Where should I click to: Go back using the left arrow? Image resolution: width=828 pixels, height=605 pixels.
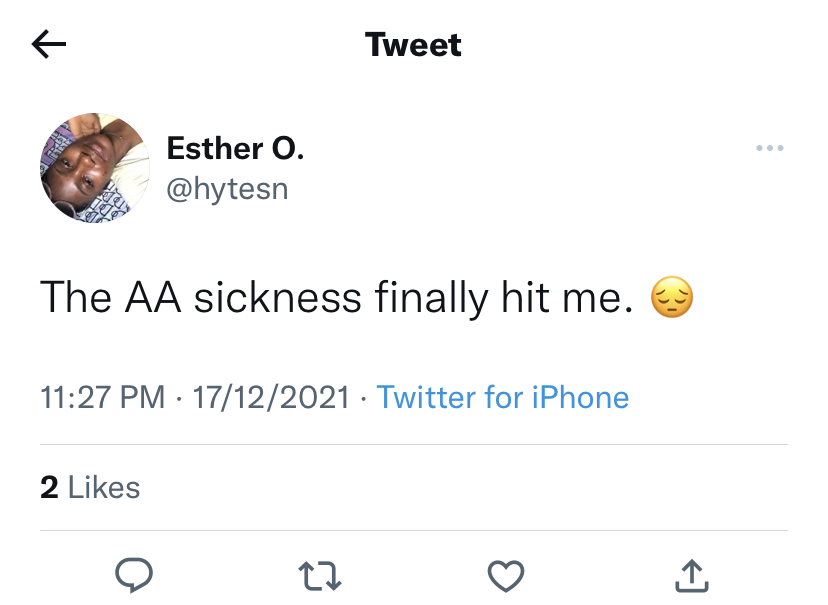[49, 44]
